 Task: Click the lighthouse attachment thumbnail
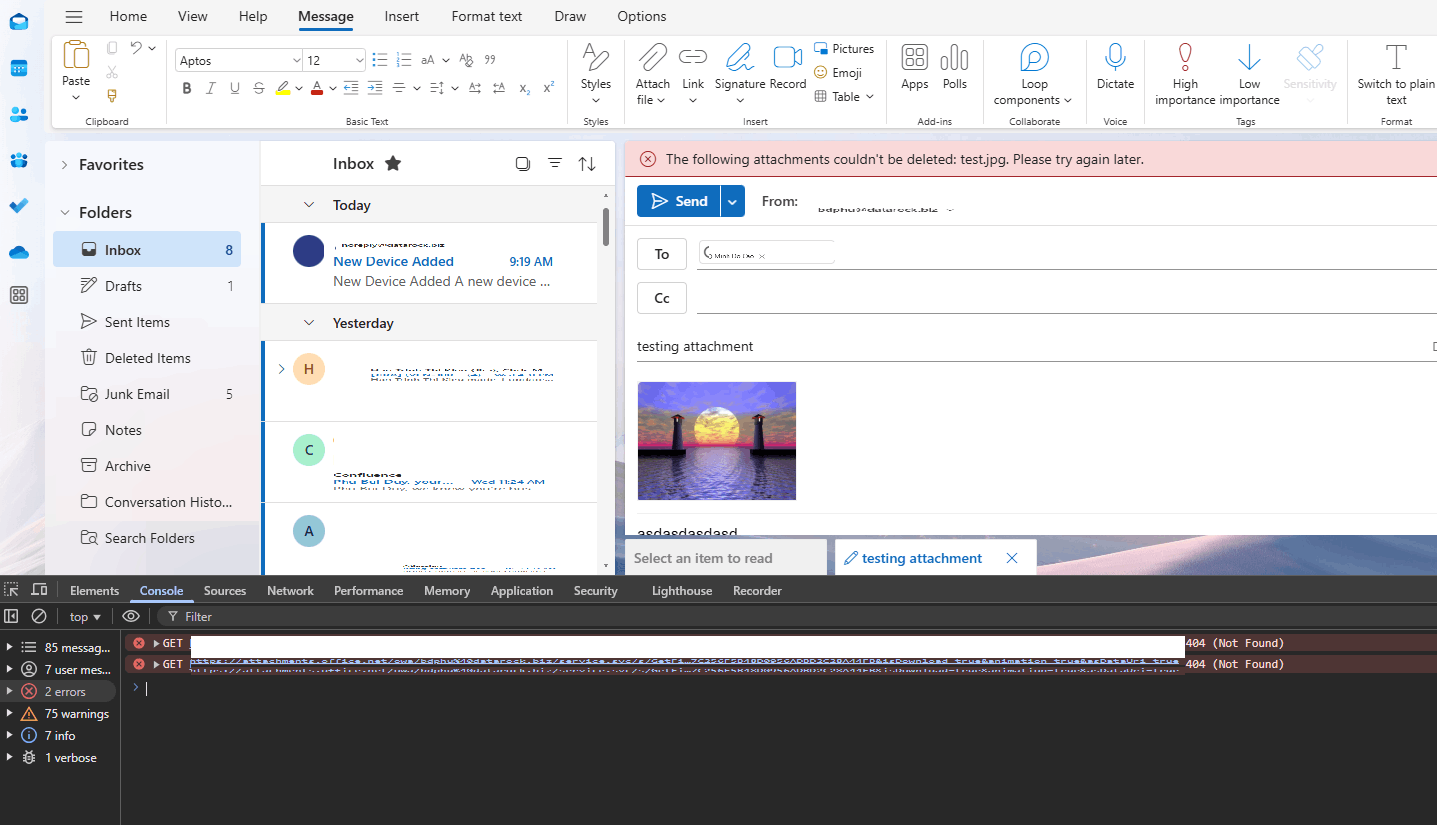click(716, 440)
